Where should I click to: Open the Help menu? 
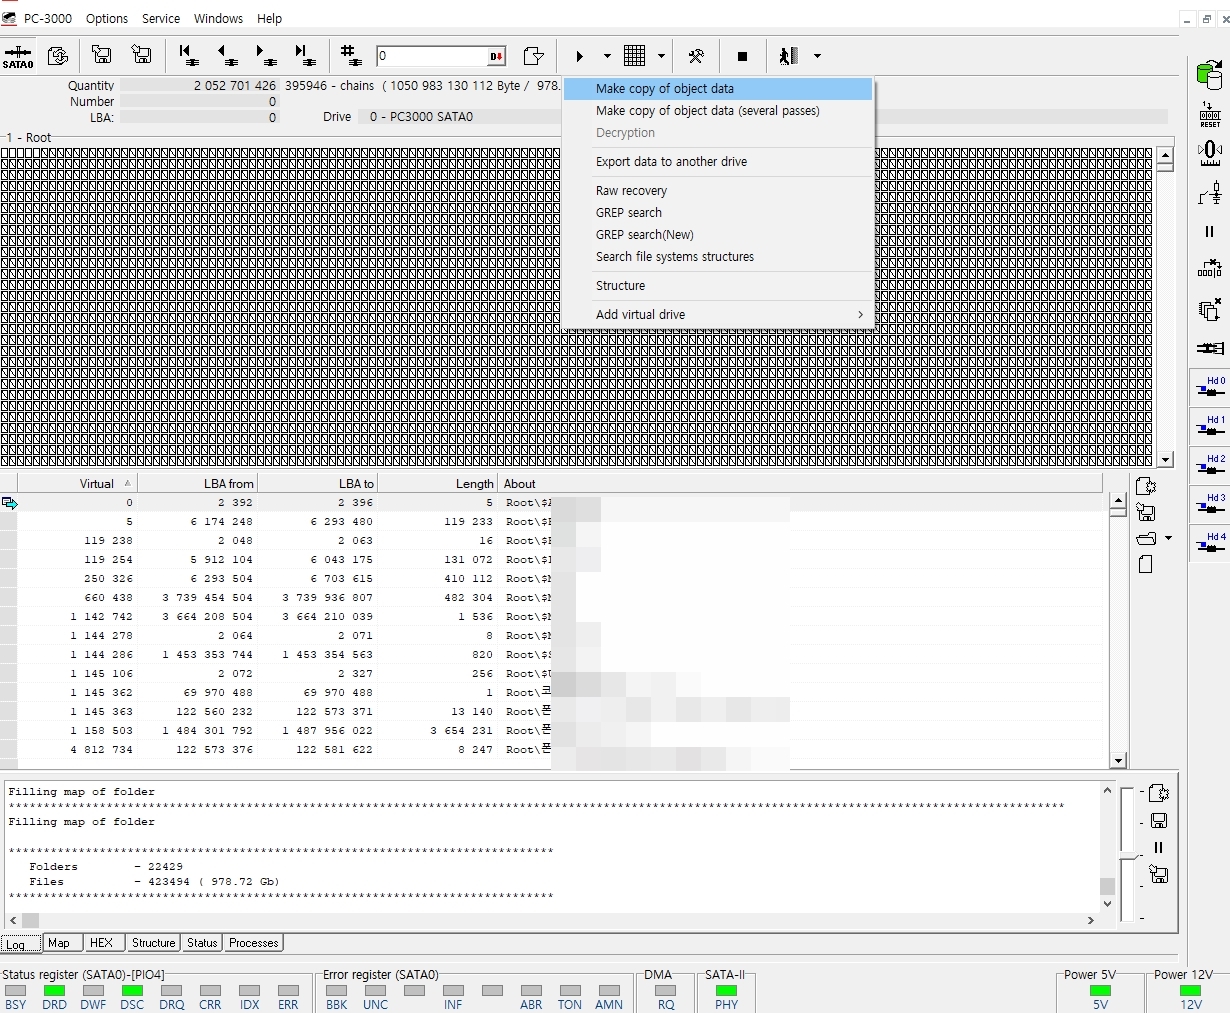269,18
